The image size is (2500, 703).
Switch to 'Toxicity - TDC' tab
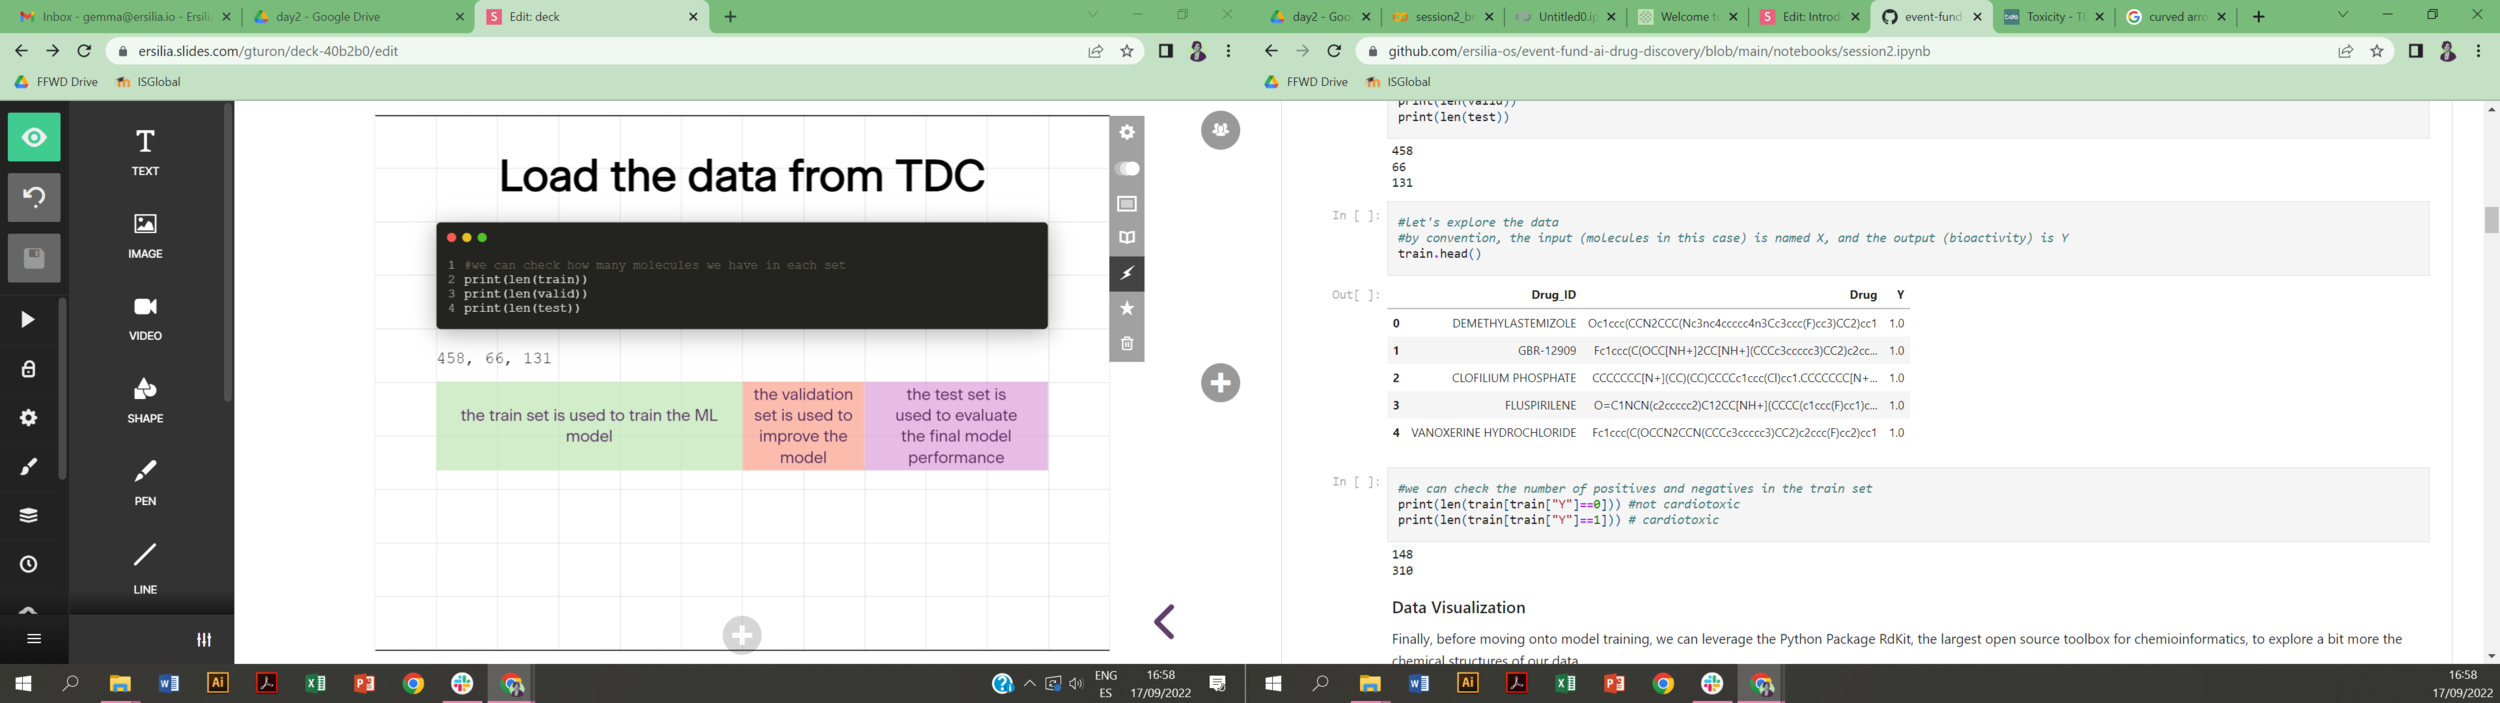(x=2052, y=17)
